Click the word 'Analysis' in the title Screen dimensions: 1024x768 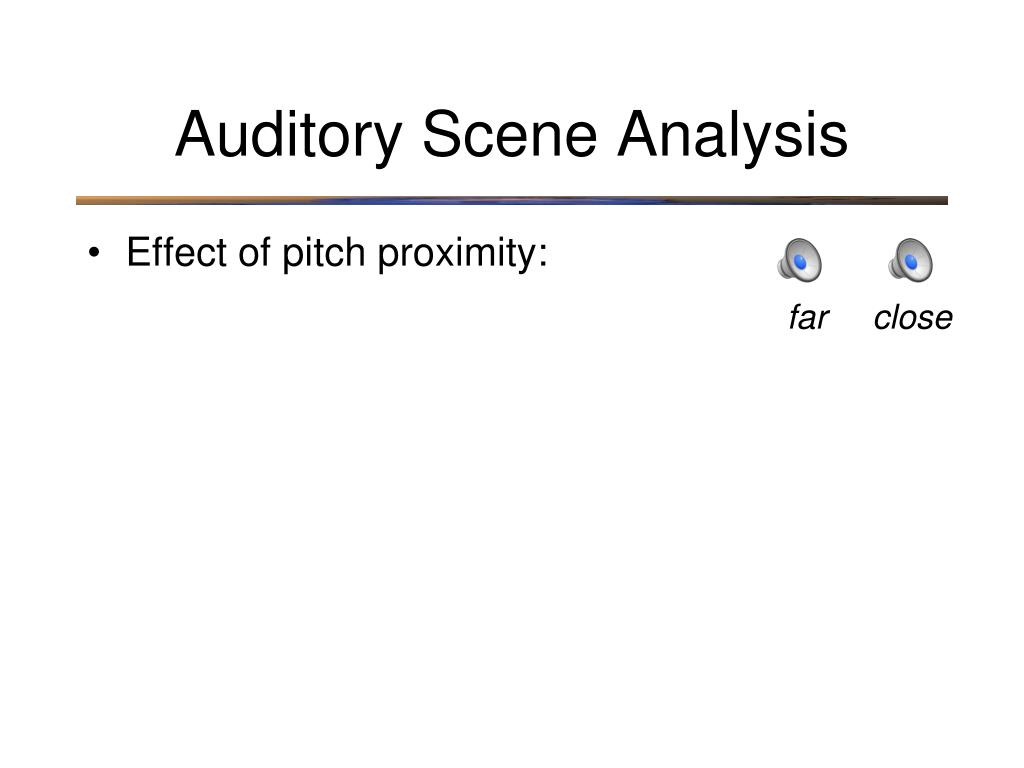[733, 136]
